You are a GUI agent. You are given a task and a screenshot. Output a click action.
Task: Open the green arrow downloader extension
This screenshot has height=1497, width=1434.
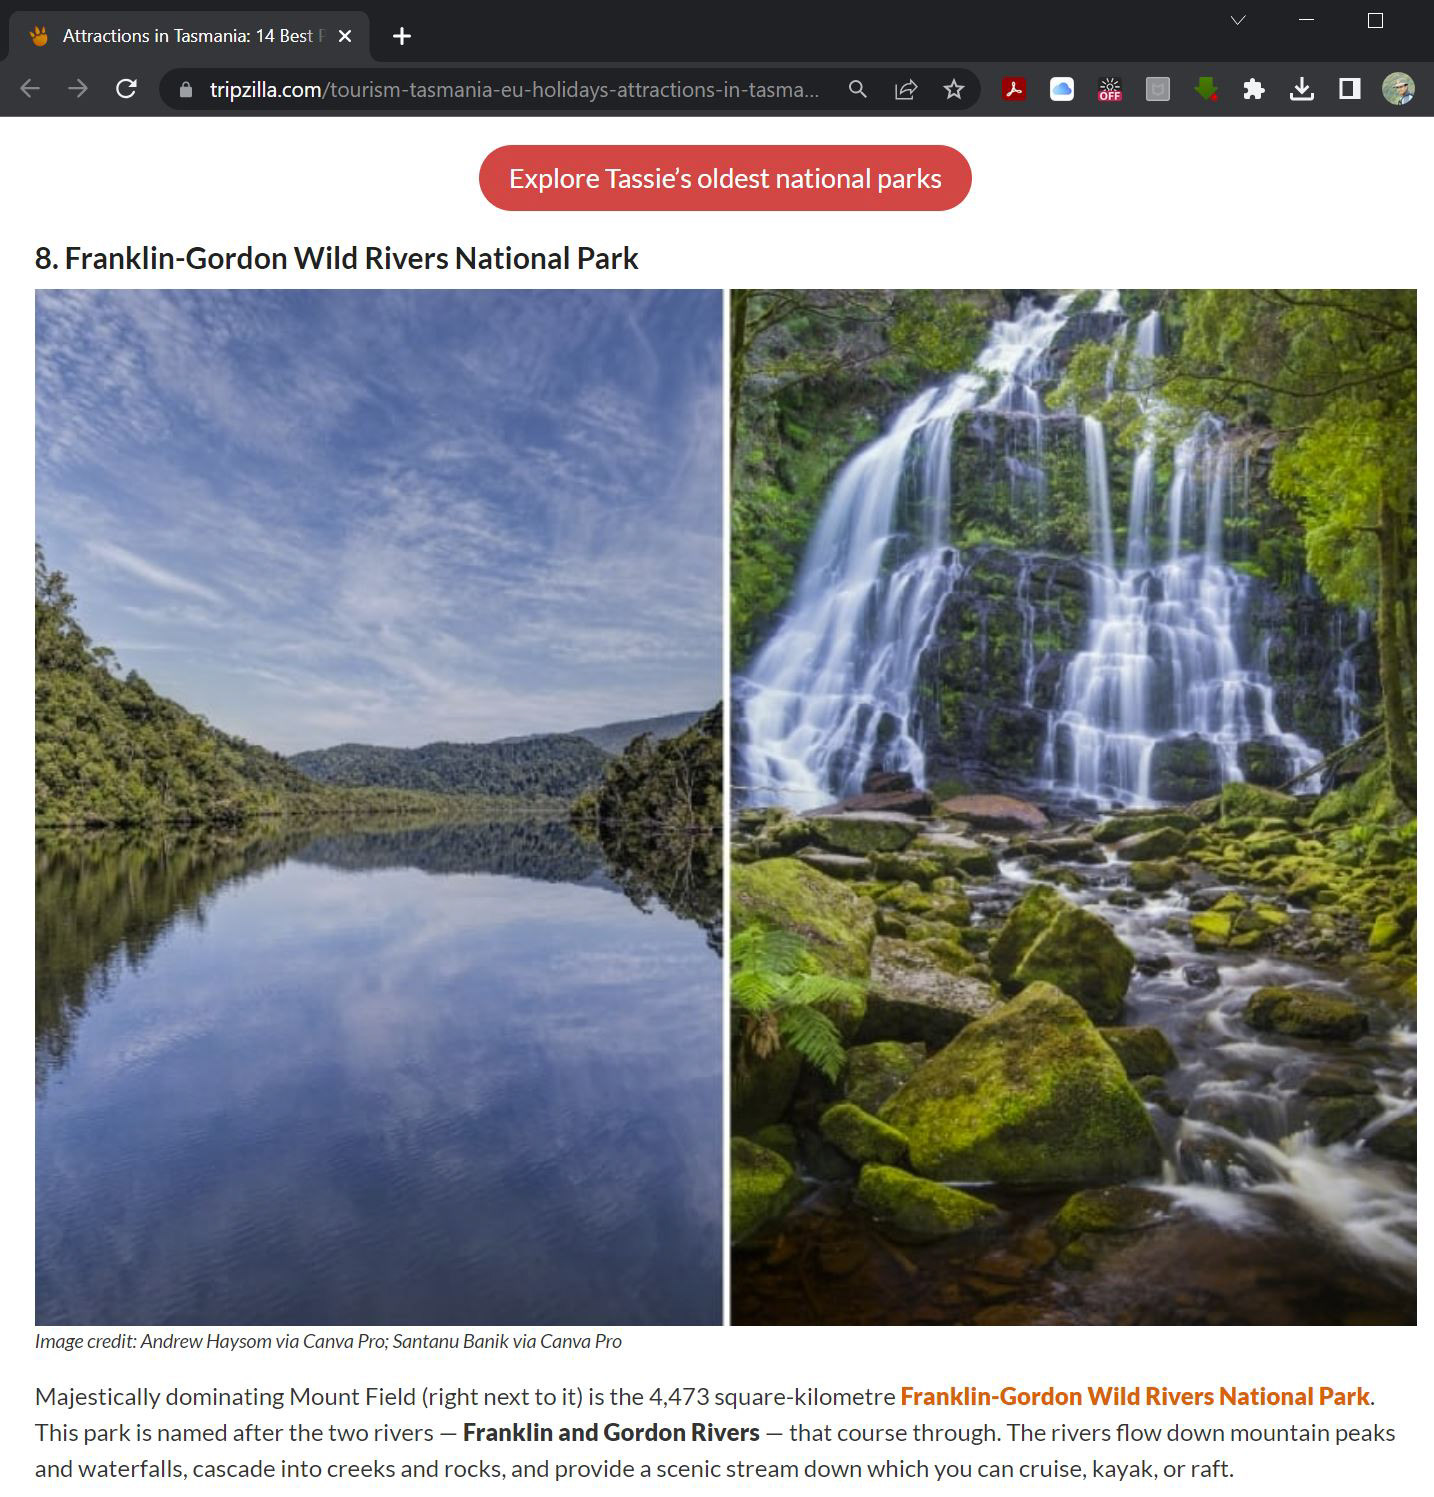point(1206,89)
